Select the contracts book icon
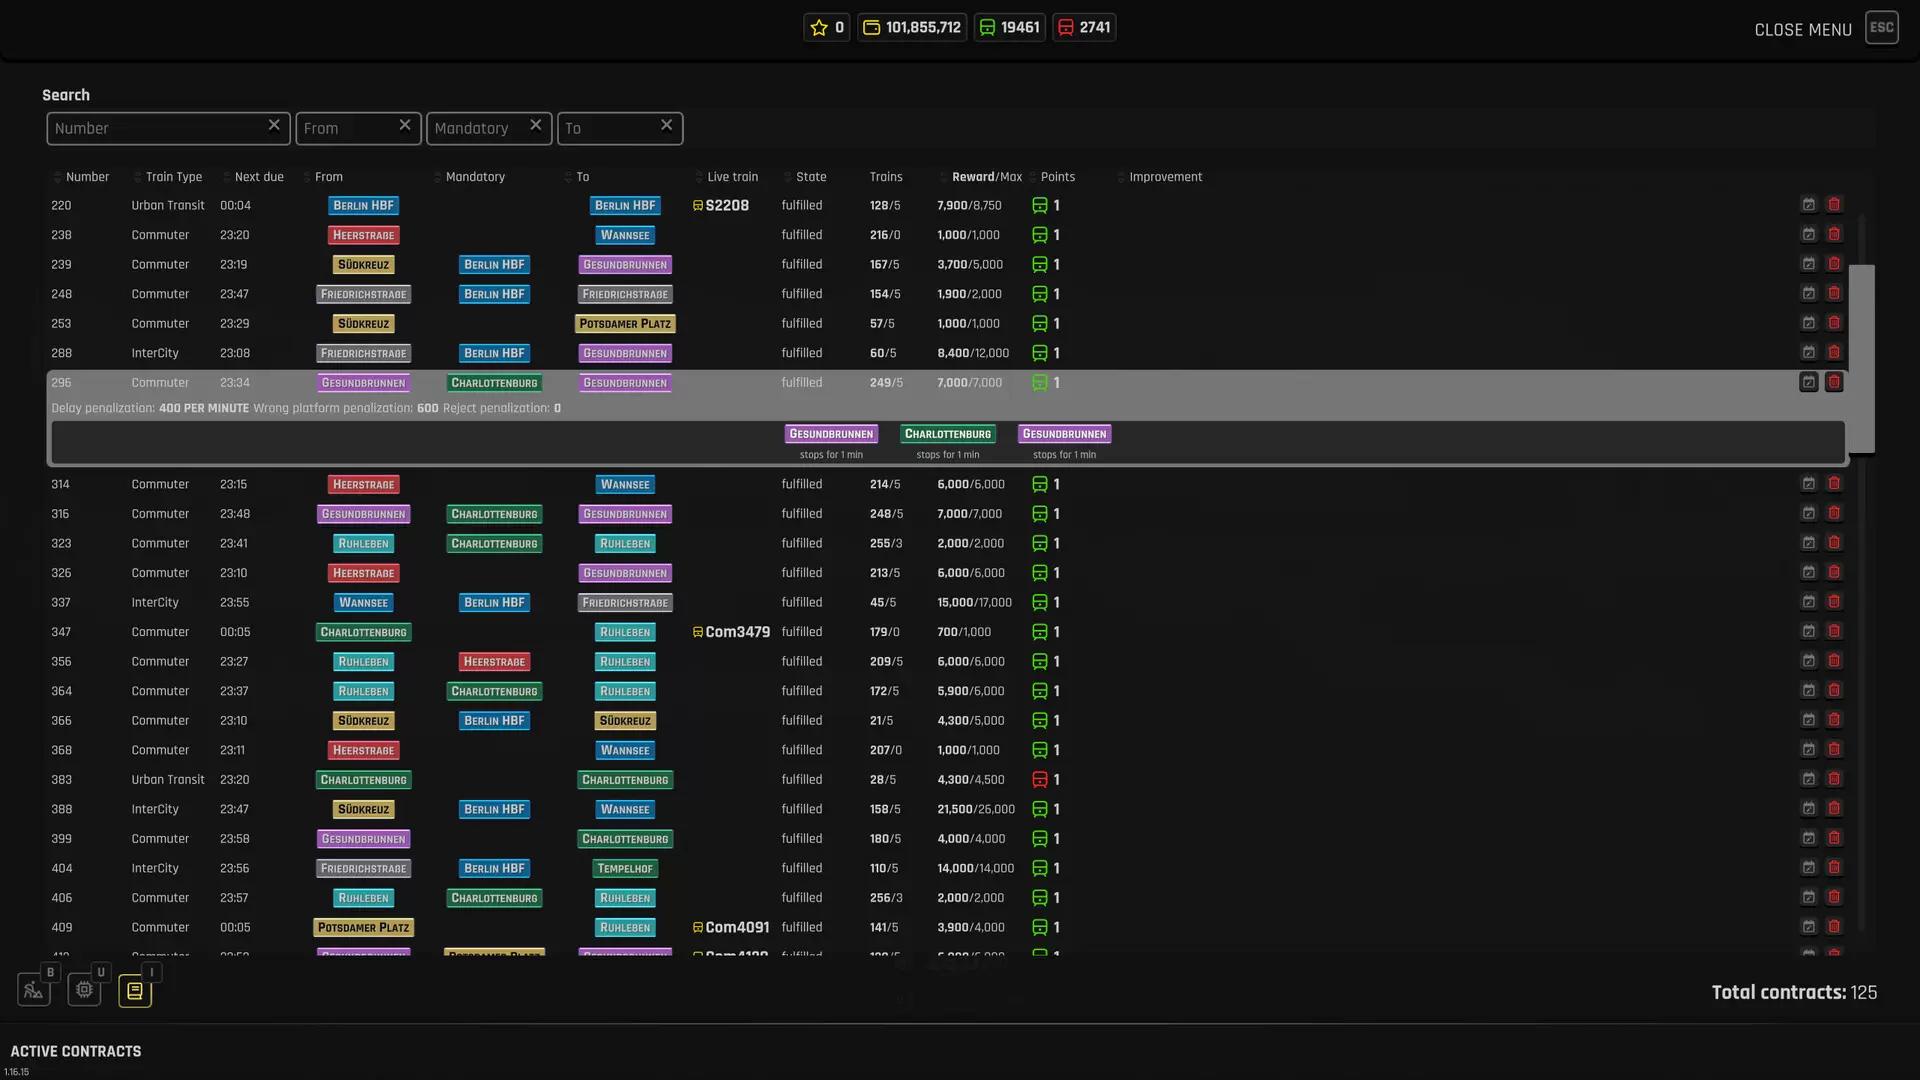1920x1080 pixels. (135, 990)
